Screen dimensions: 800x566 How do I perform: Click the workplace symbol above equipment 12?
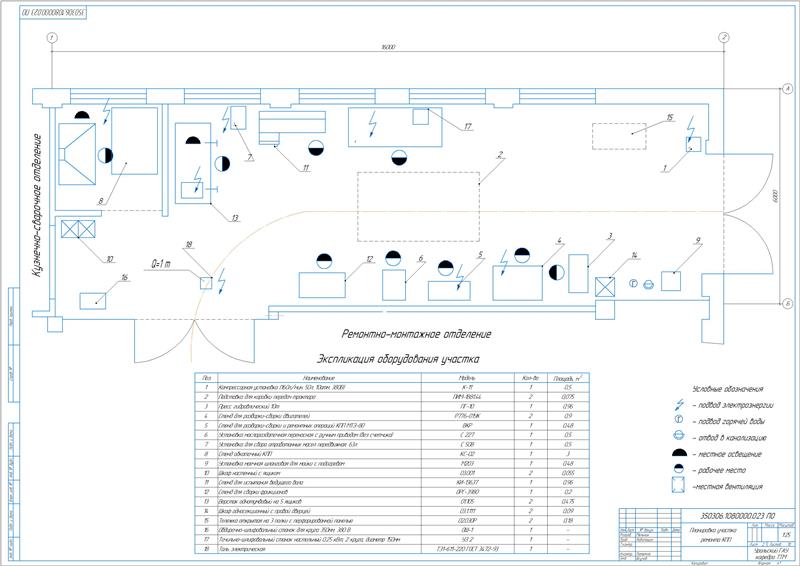[324, 261]
